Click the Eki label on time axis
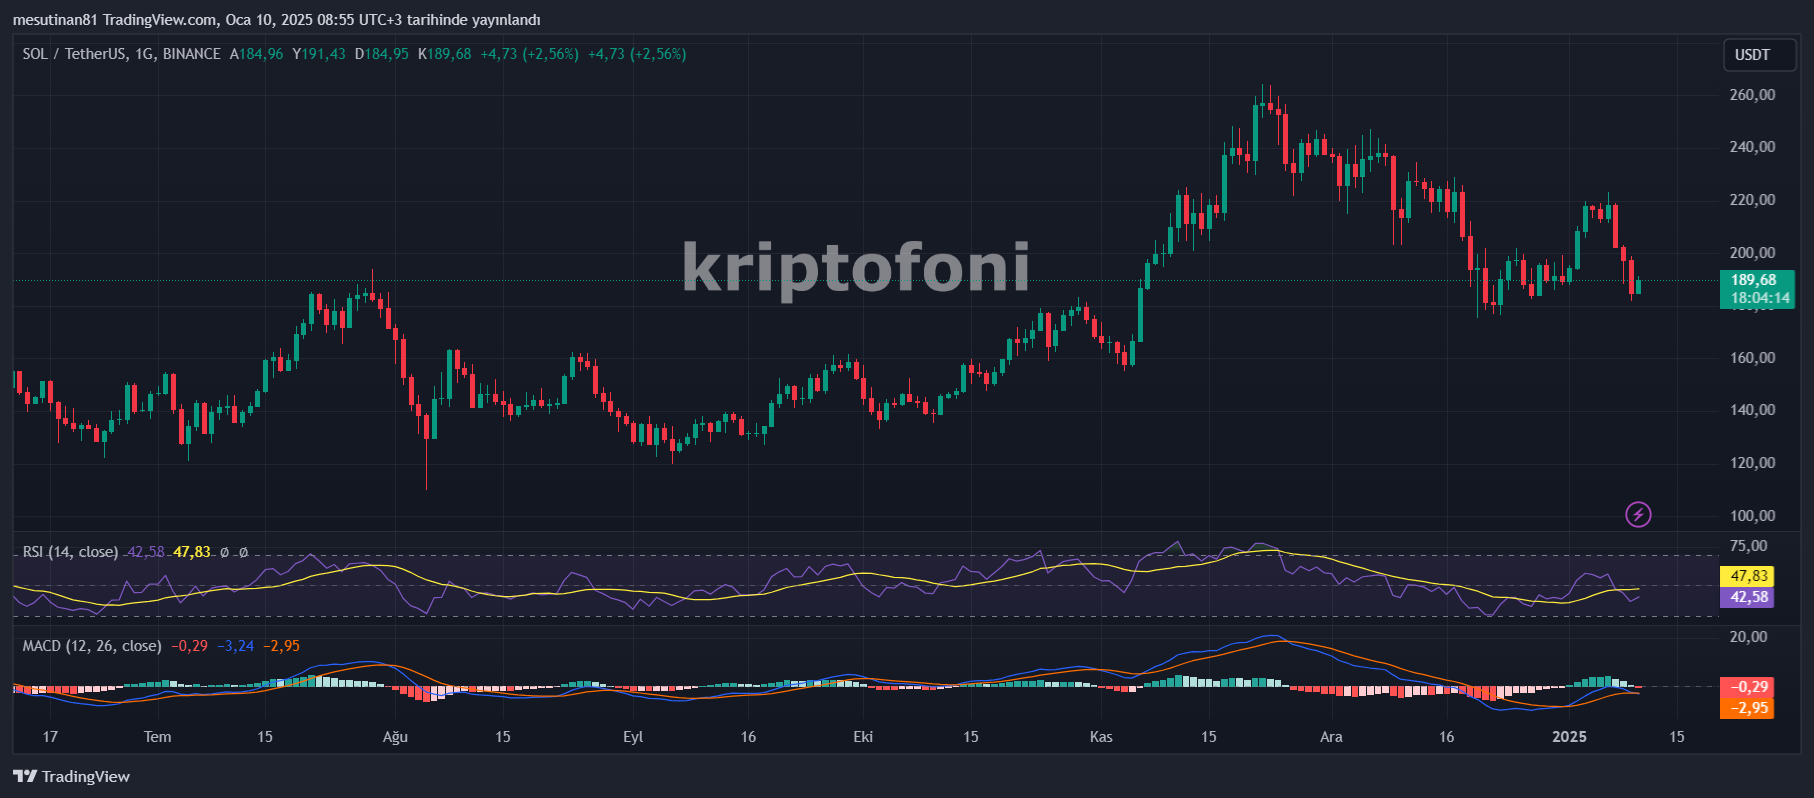This screenshot has width=1814, height=798. click(x=863, y=737)
